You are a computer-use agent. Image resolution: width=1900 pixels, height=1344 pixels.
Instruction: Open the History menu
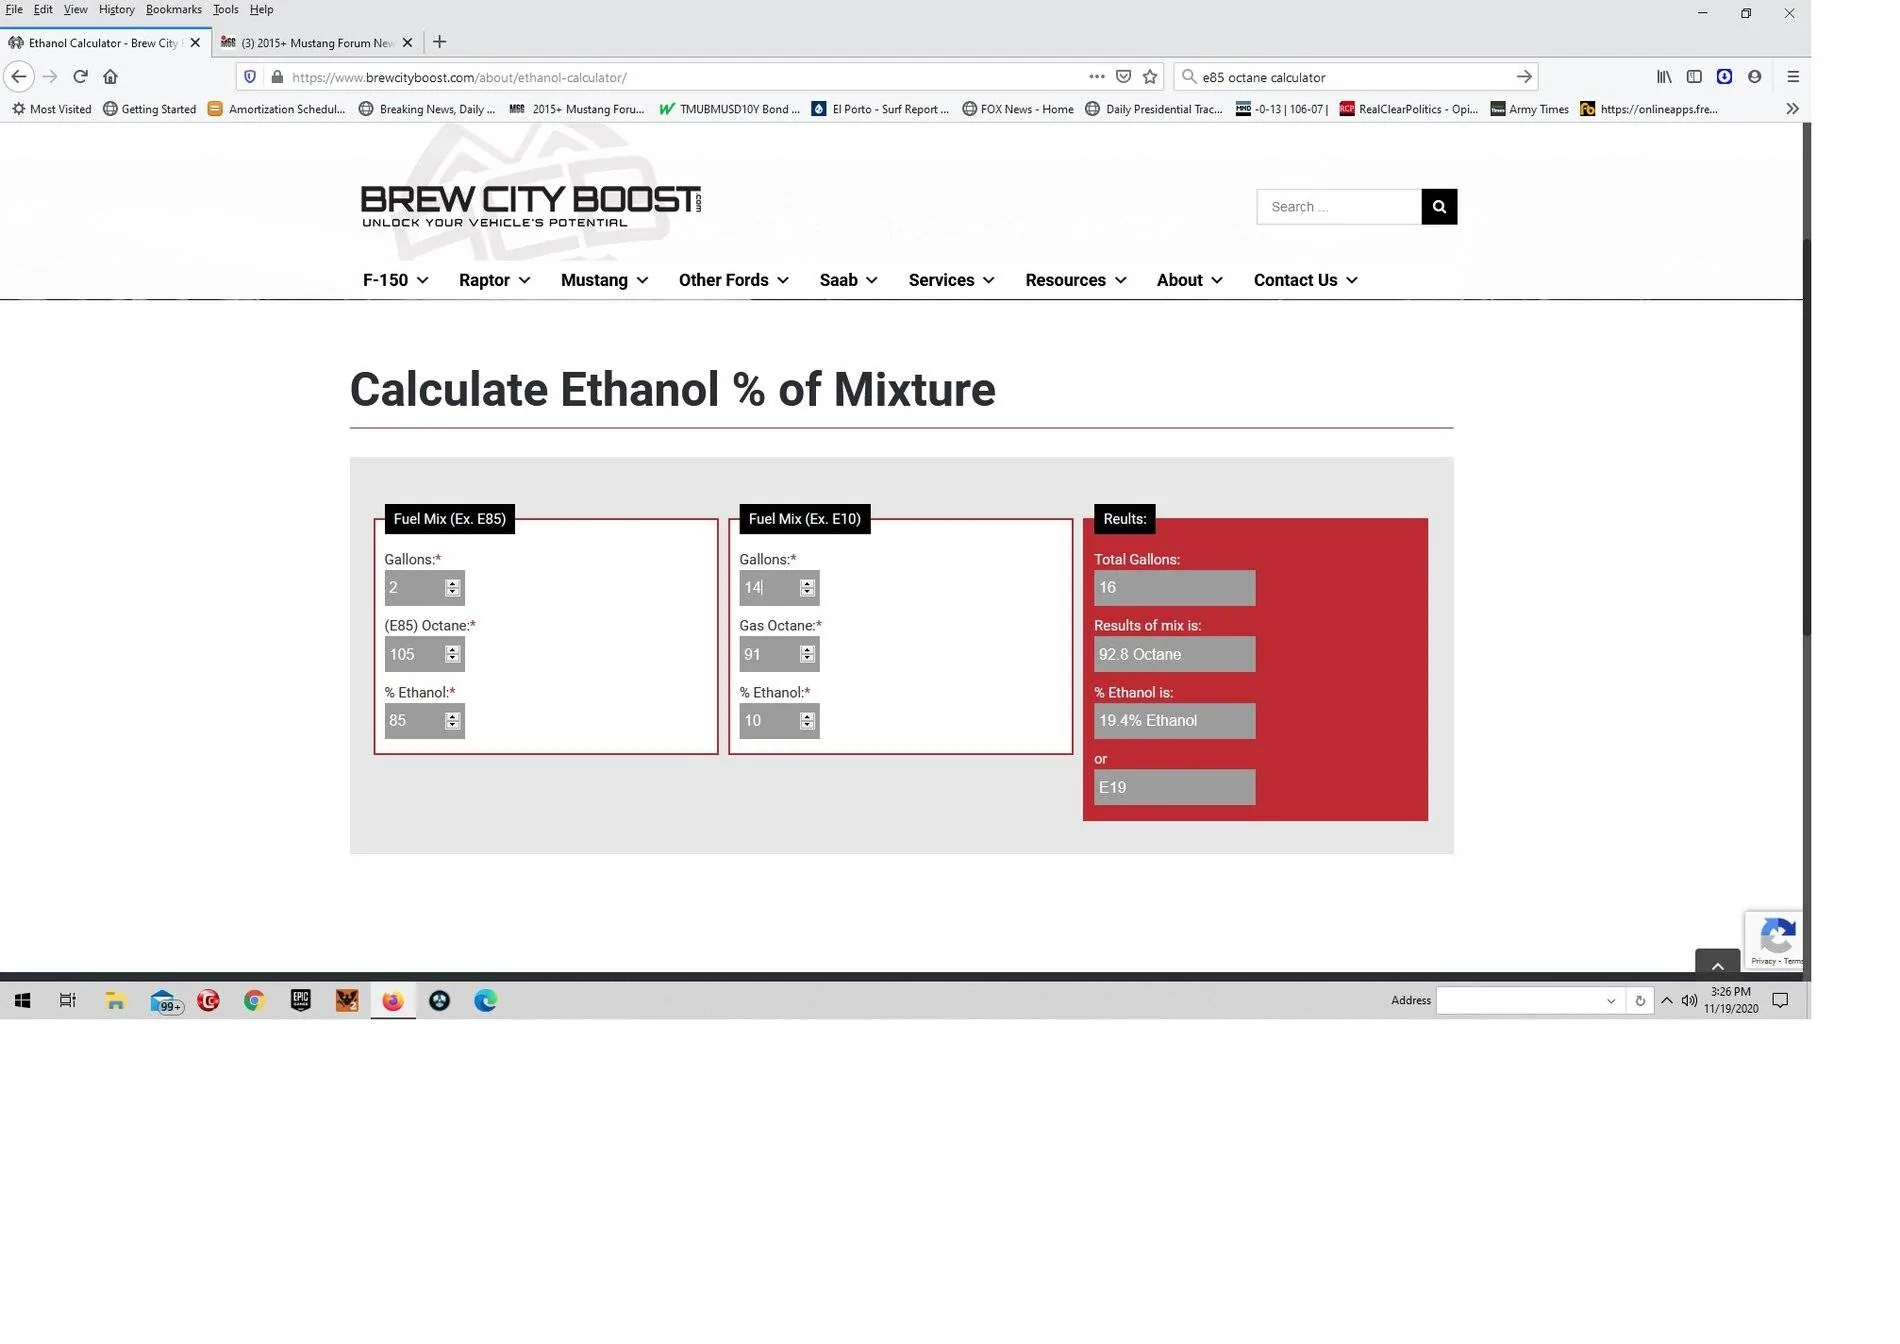tap(116, 9)
